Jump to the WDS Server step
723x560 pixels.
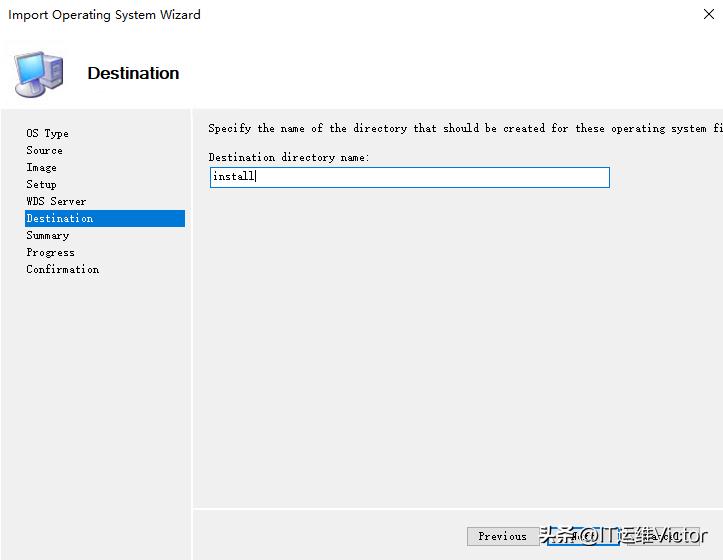coord(56,202)
